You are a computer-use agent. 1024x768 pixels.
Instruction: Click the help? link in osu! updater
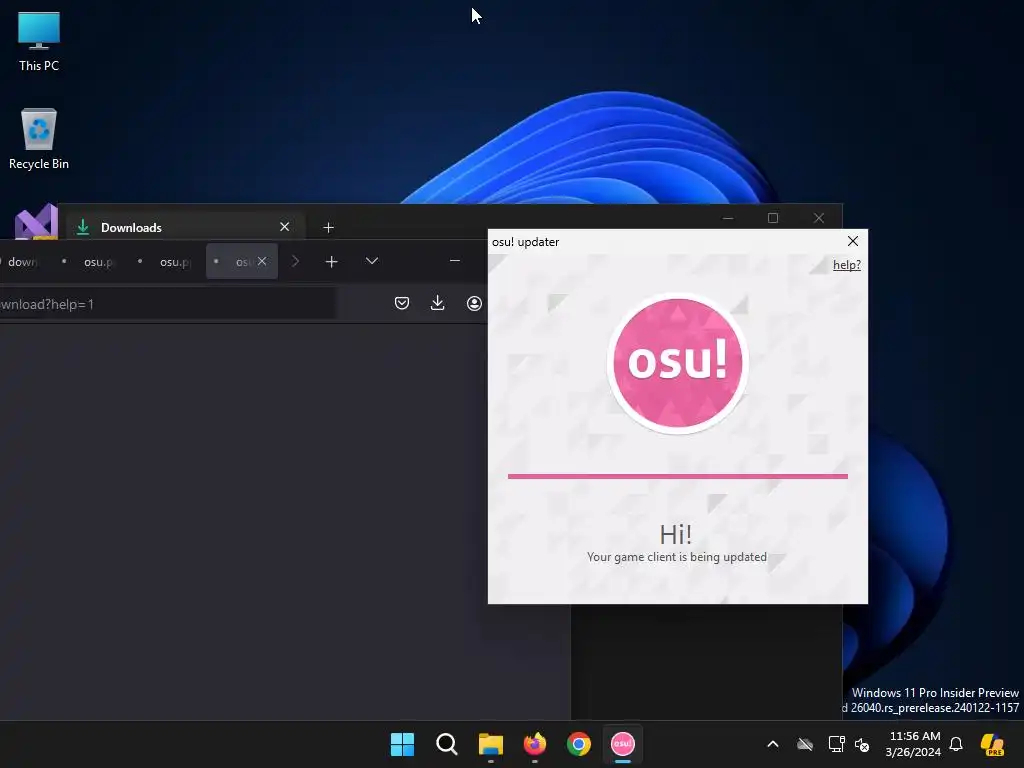[x=846, y=264]
